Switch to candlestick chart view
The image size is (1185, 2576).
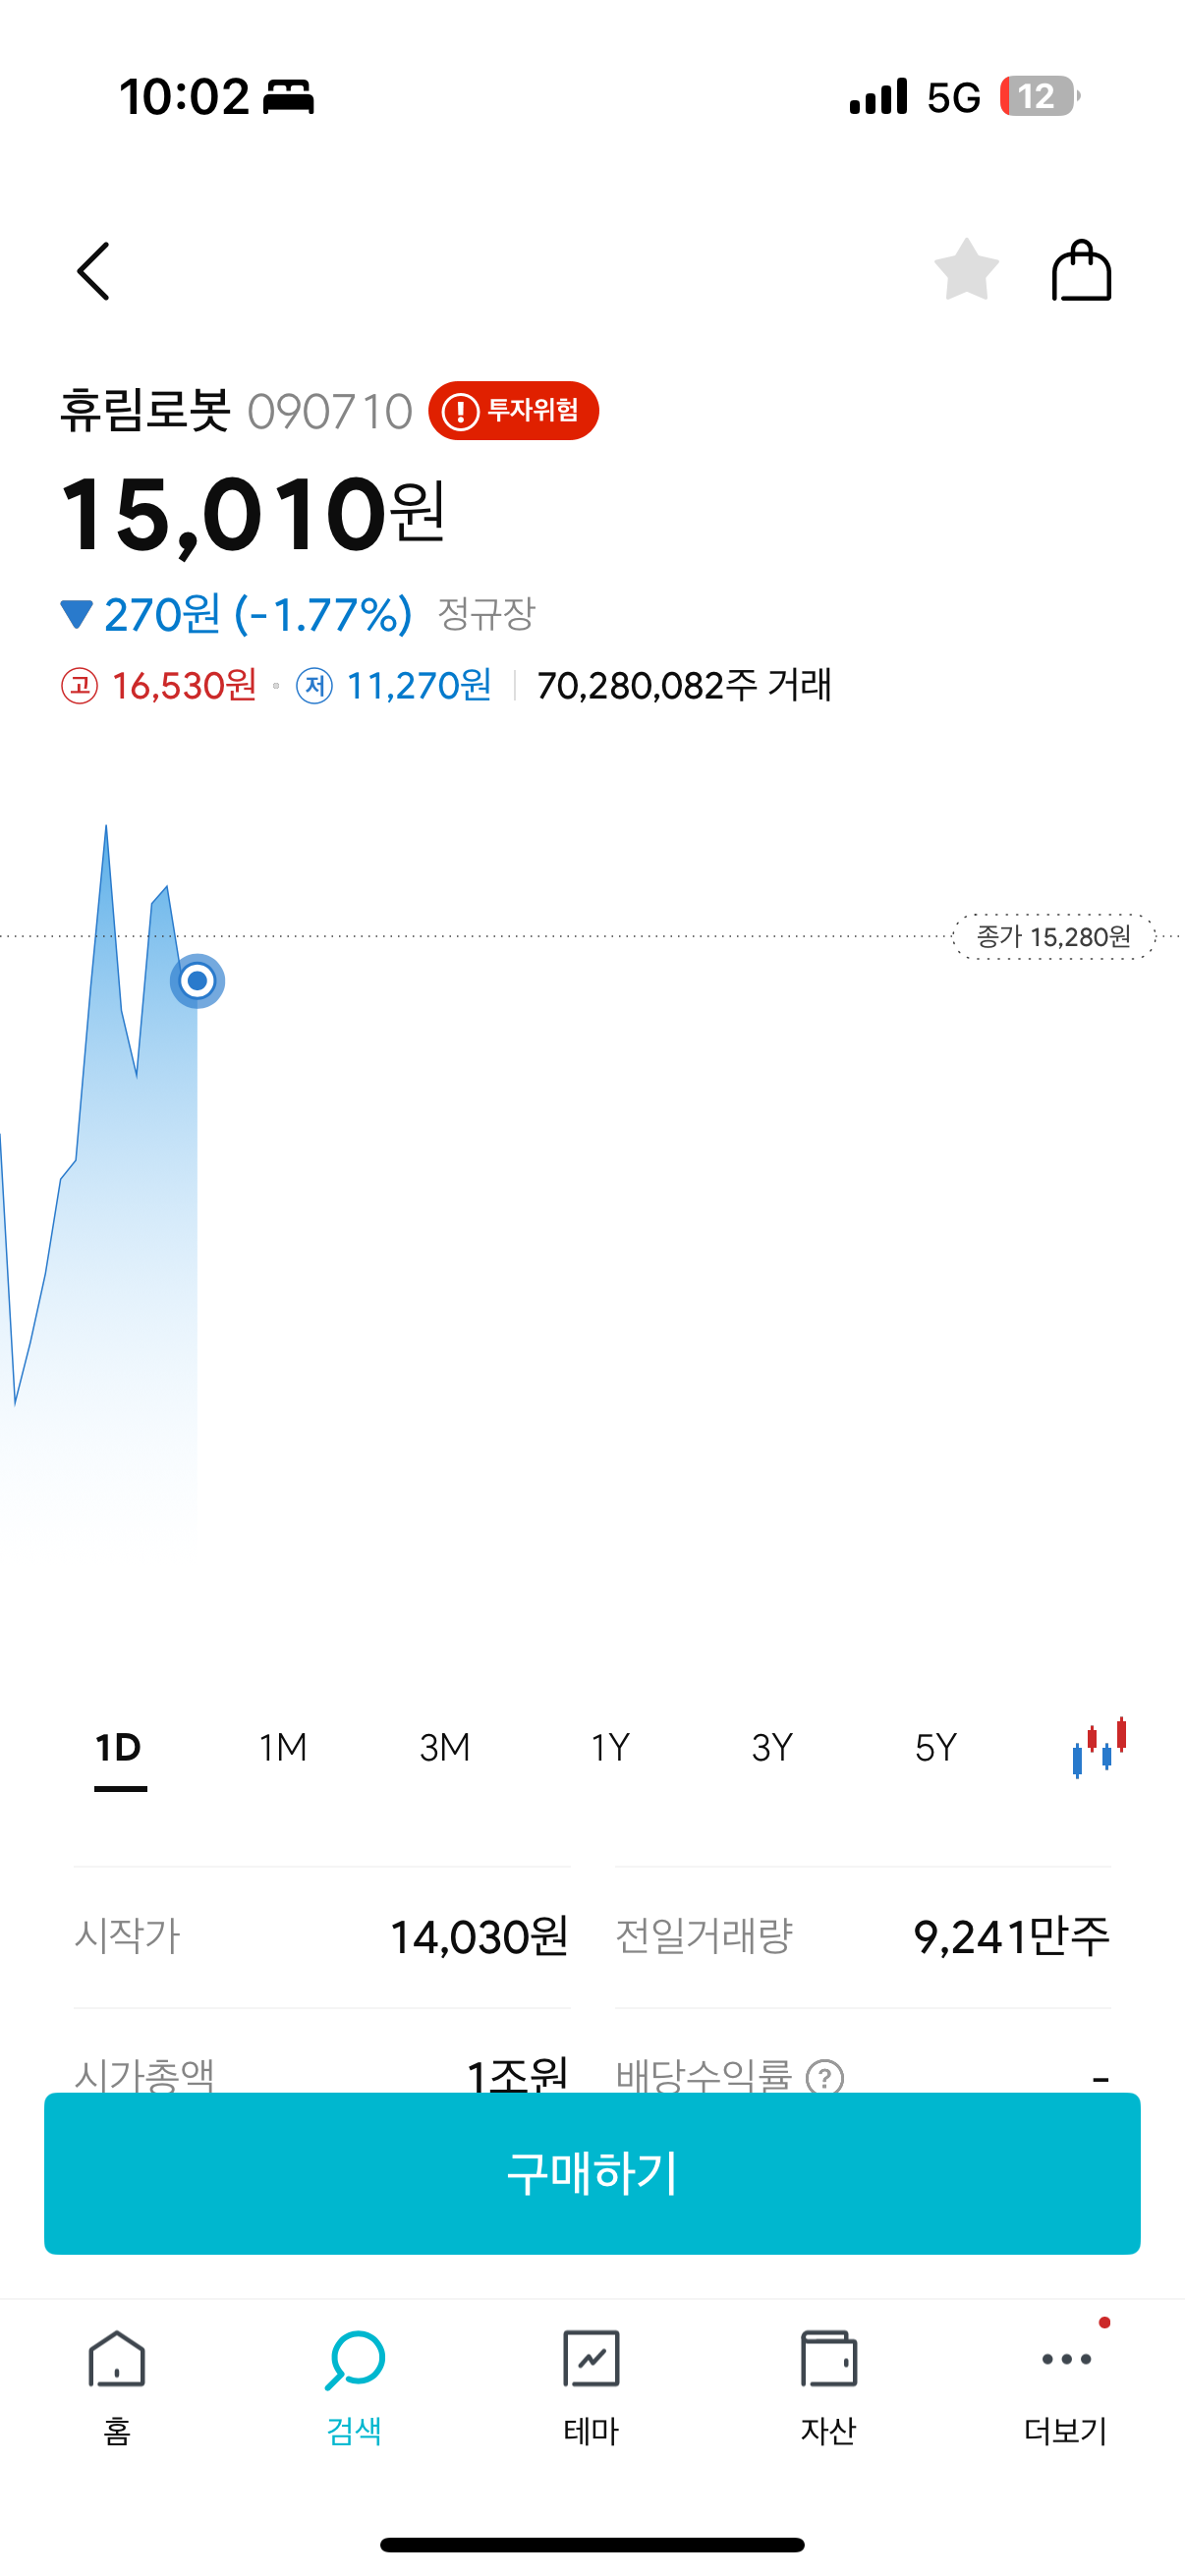(x=1099, y=1748)
